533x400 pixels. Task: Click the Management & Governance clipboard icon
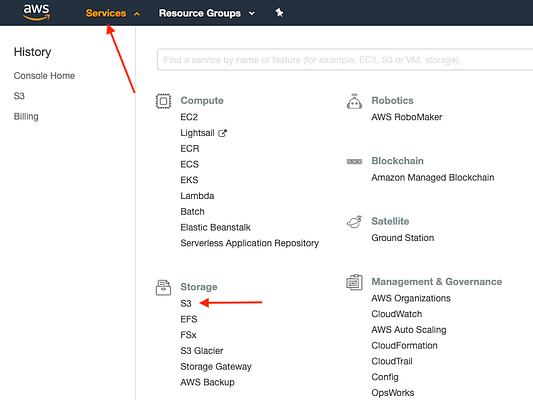[x=354, y=282]
